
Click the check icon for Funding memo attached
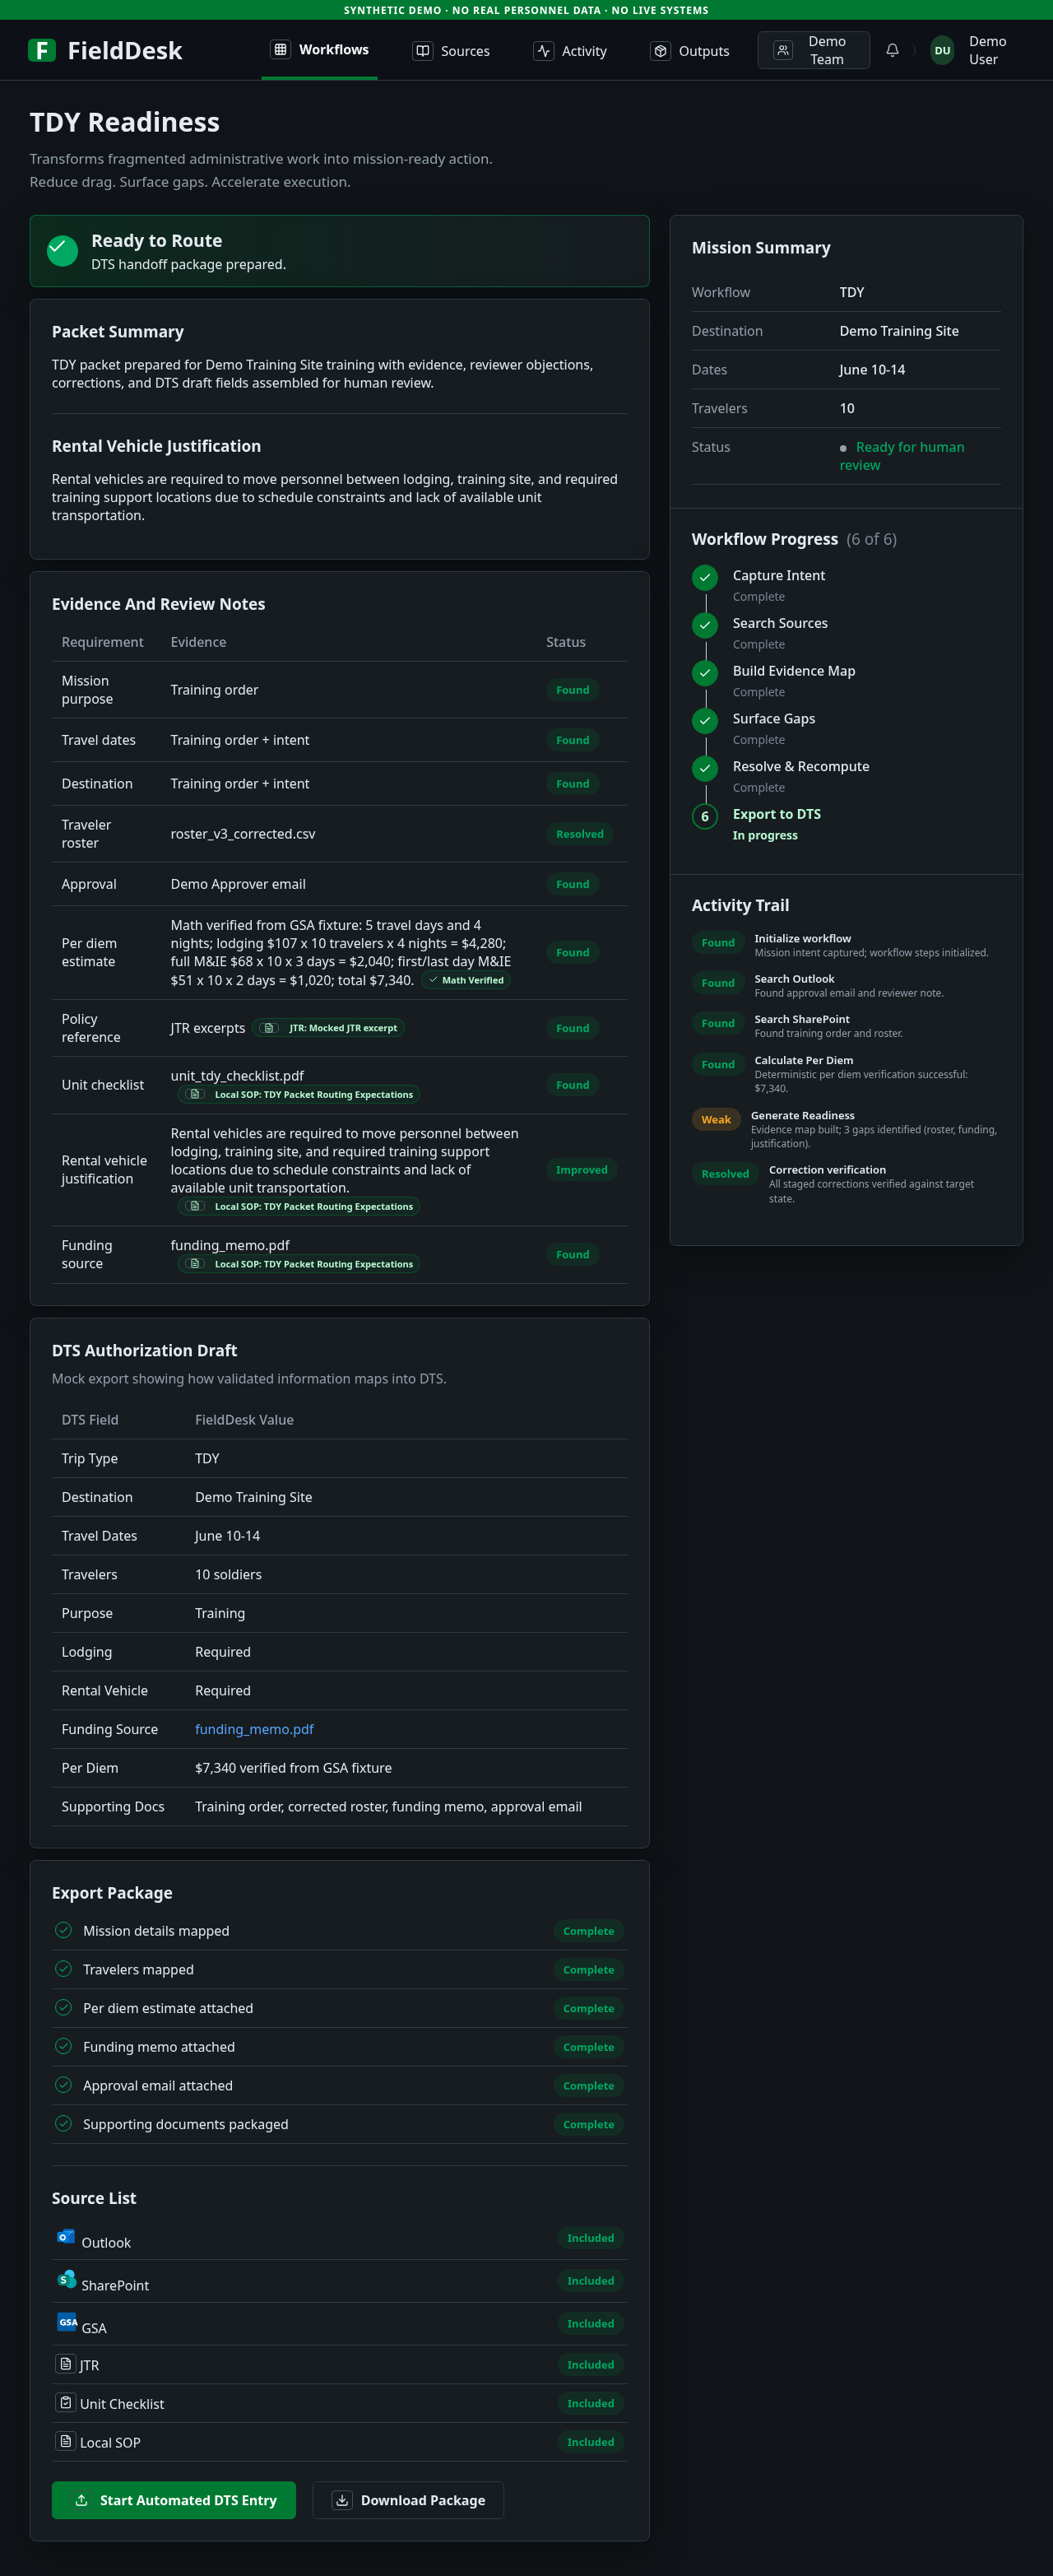tap(63, 2046)
